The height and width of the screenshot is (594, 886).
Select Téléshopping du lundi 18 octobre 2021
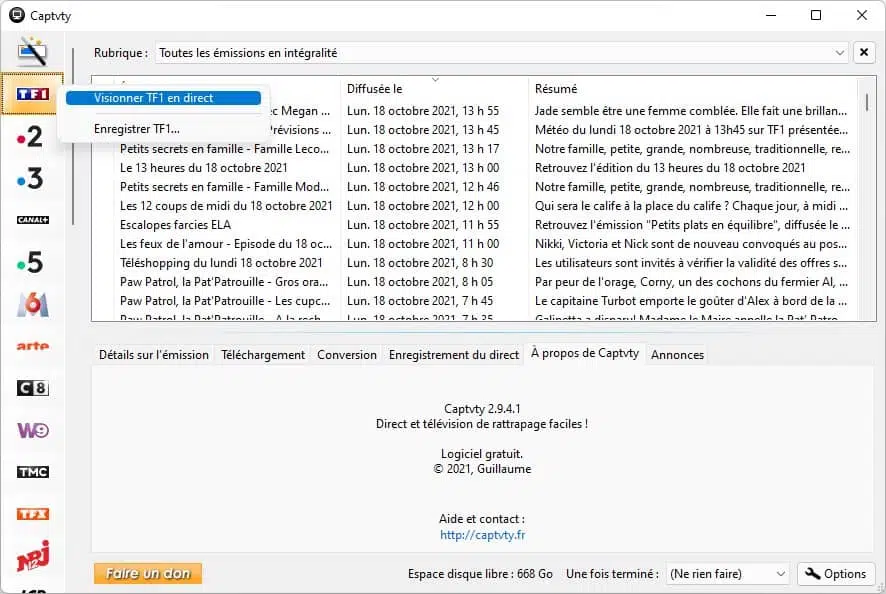pyautogui.click(x=221, y=263)
